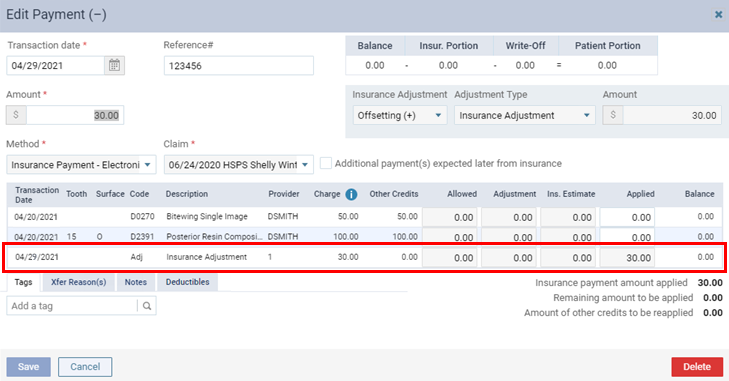
Task: Switch to the Tags tab
Action: tap(23, 282)
